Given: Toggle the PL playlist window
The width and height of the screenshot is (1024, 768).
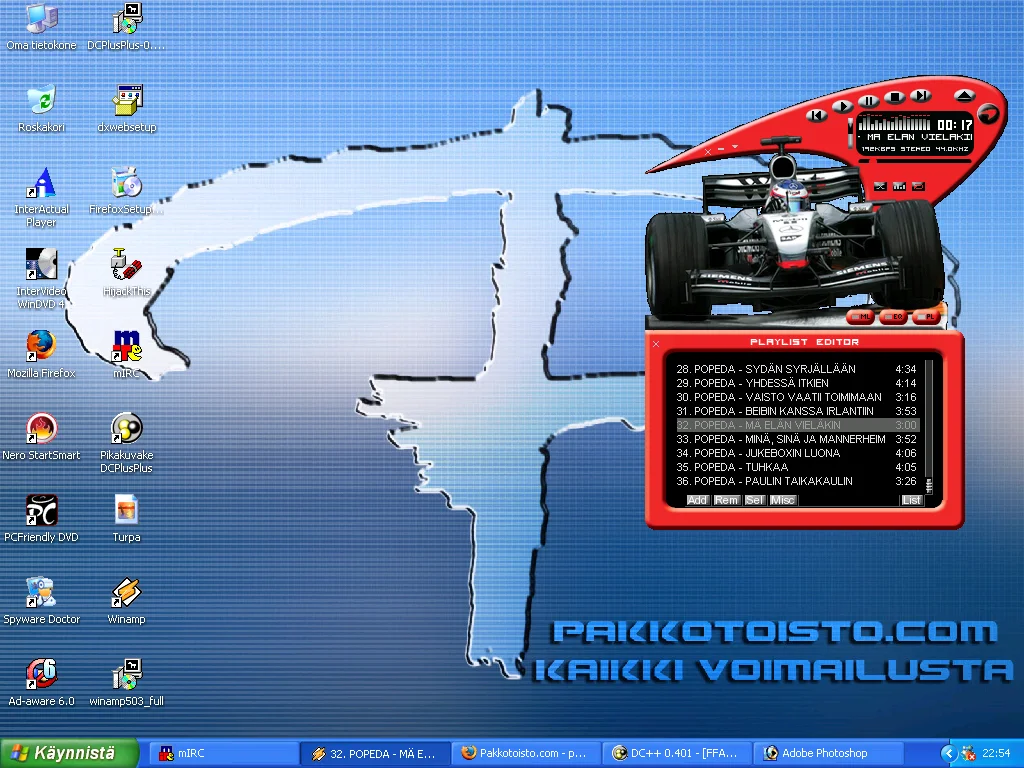Looking at the screenshot, I should (x=927, y=317).
